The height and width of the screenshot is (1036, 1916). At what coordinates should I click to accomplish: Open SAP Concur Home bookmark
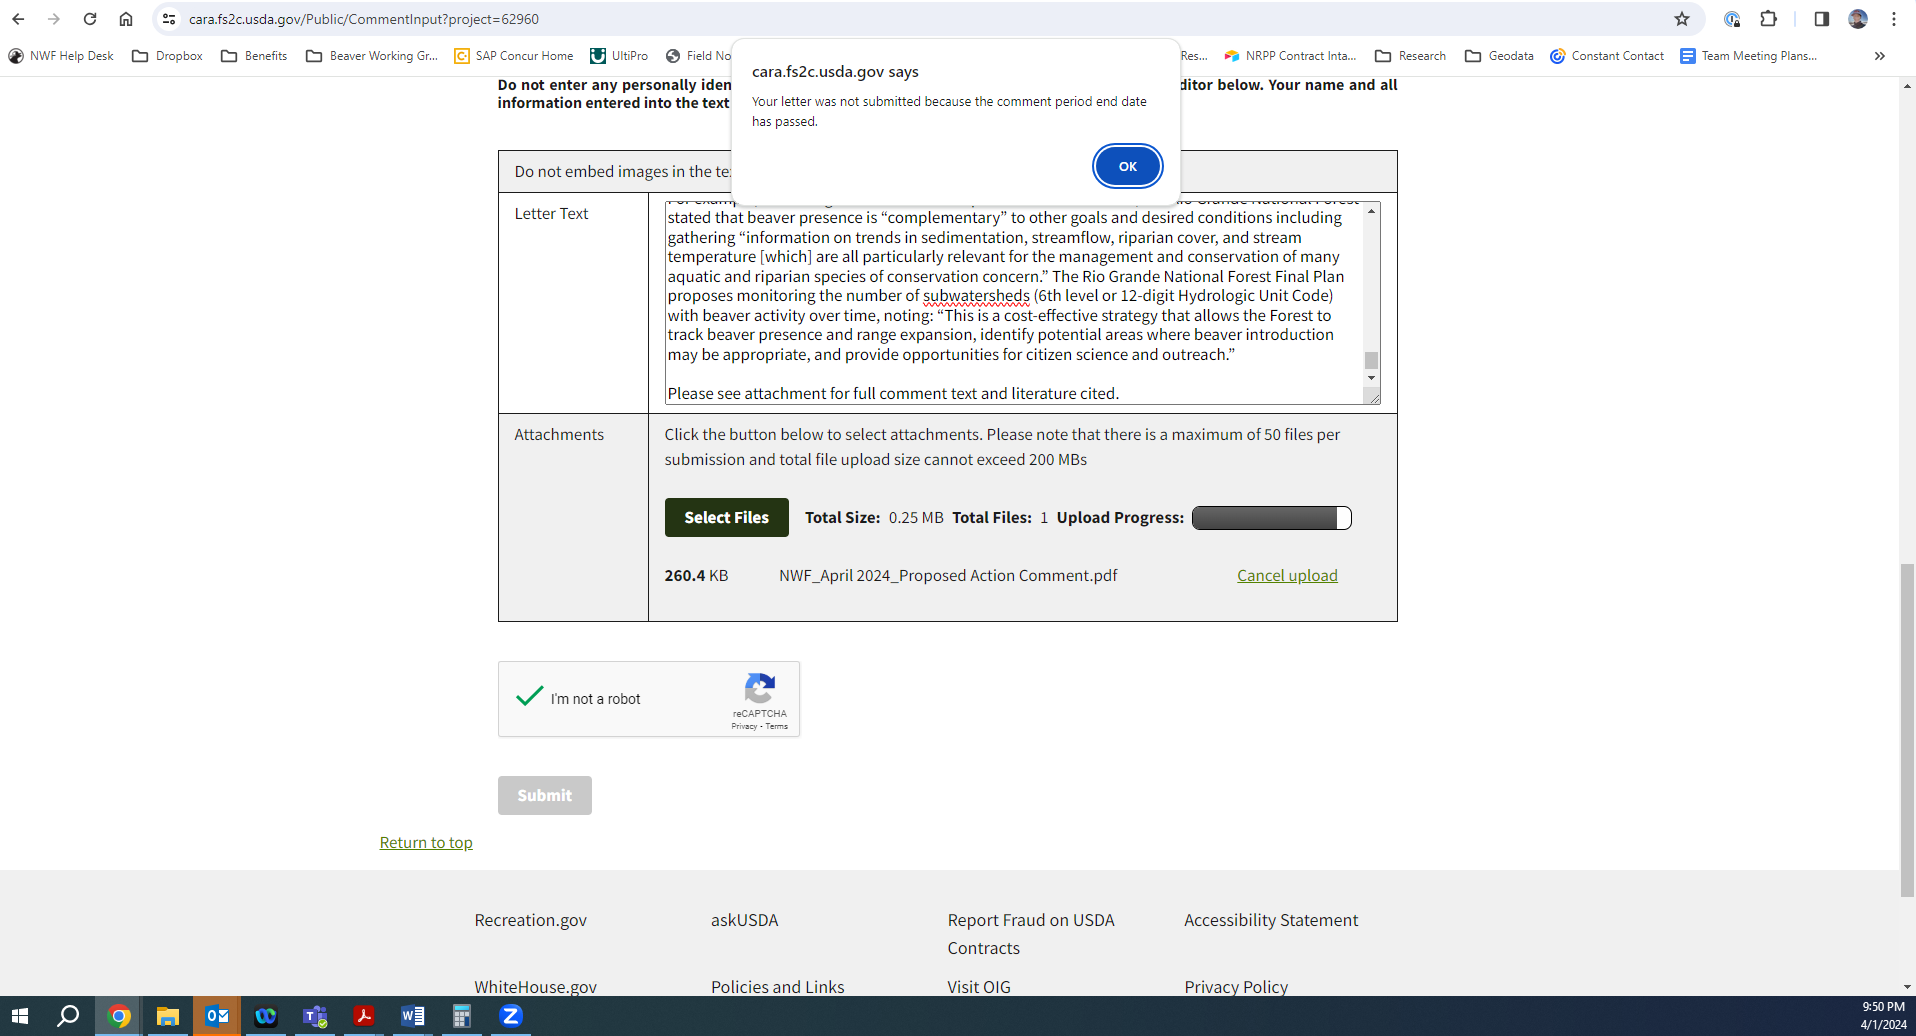click(x=514, y=56)
